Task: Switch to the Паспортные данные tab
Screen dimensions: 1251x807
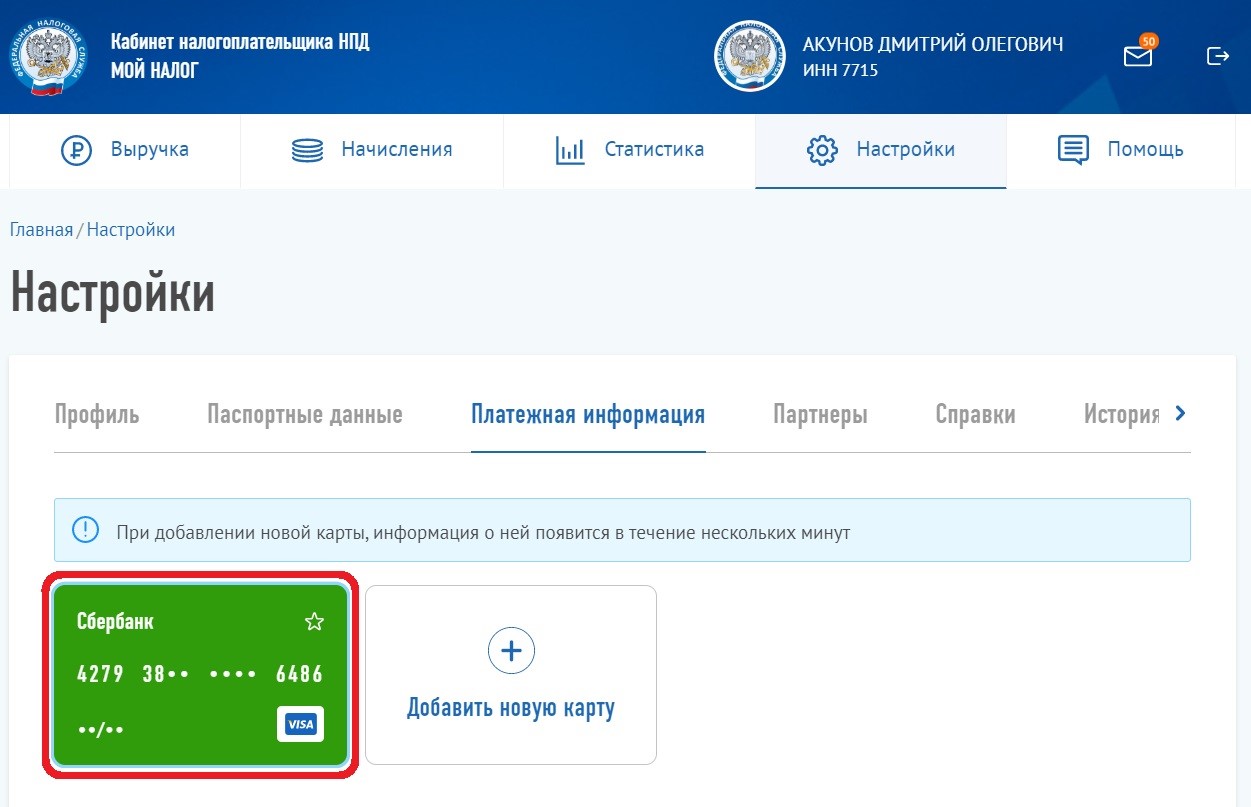Action: click(x=305, y=415)
